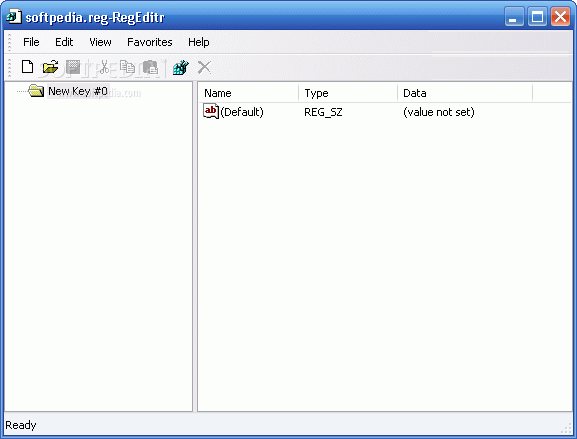Click the registry cubes toolbar icon
Image resolution: width=577 pixels, height=439 pixels.
(181, 67)
